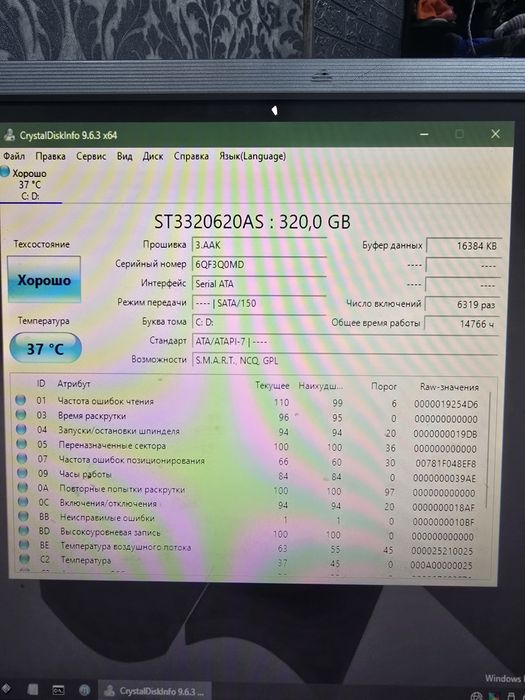Click the large Хорошо health status button
The height and width of the screenshot is (700, 525).
(x=44, y=280)
